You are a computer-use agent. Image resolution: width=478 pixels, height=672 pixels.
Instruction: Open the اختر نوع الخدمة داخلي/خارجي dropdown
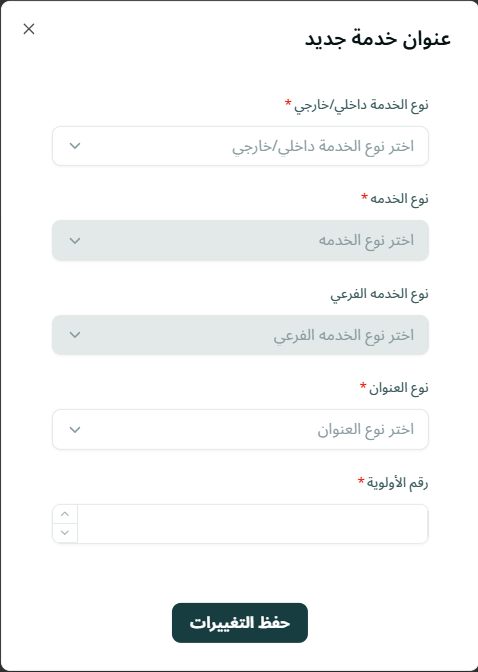point(240,146)
